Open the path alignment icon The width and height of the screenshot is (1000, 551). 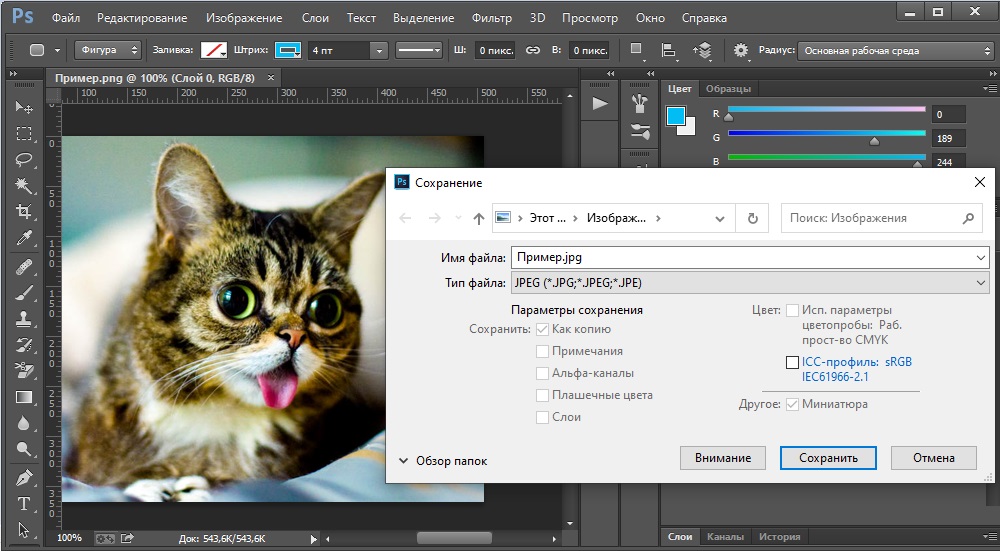coord(669,50)
